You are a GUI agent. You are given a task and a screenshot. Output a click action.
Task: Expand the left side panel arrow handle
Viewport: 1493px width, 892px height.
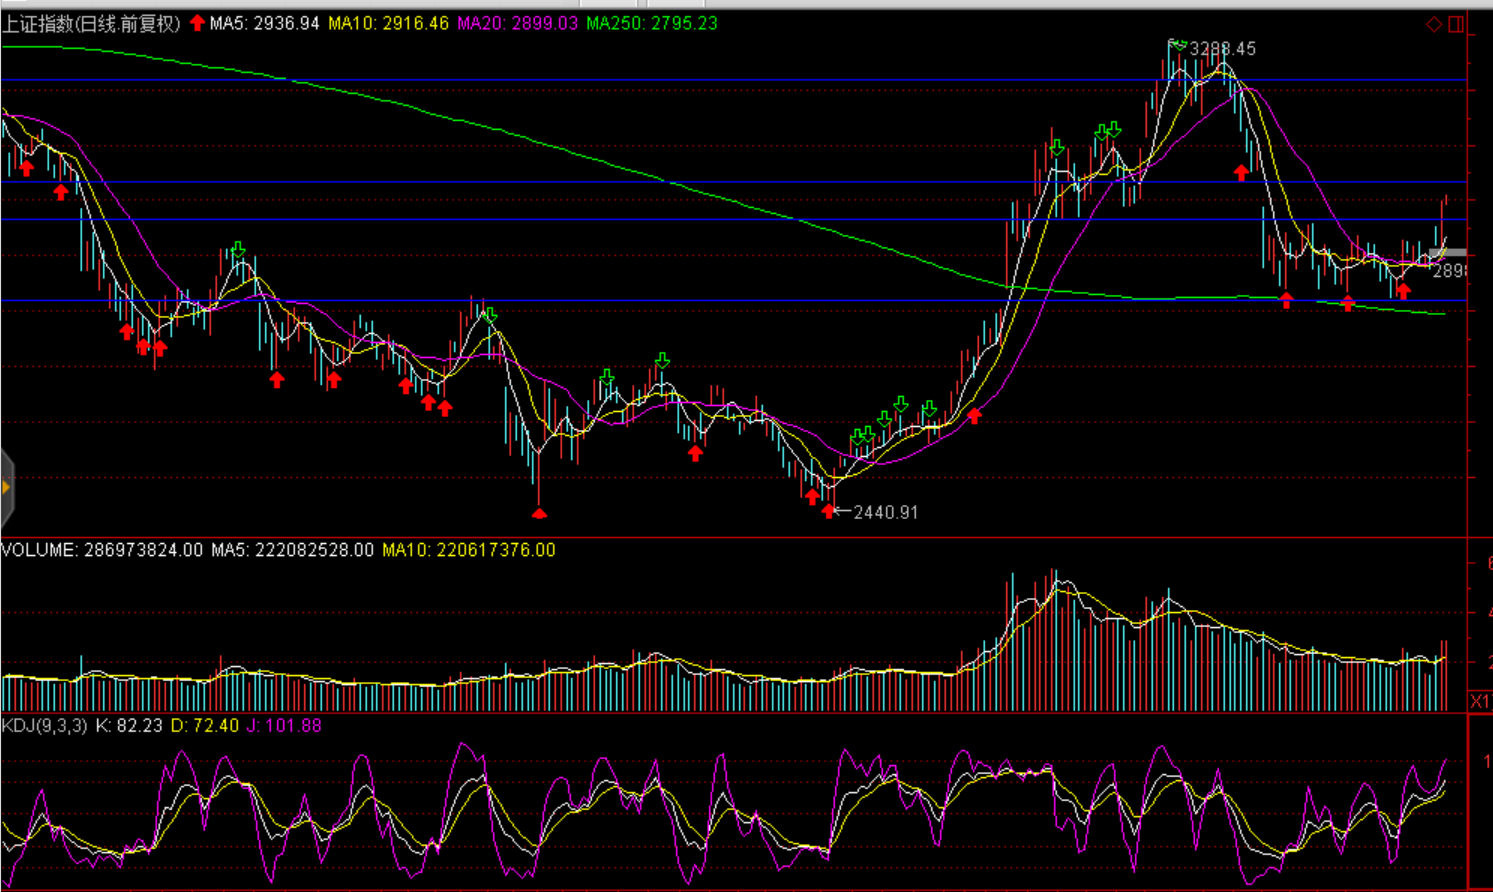(6, 488)
